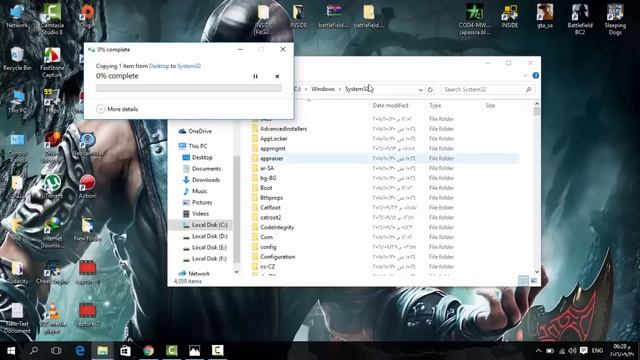The image size is (640, 360).
Task: Select the CodeIntegrity folder
Action: point(277,227)
